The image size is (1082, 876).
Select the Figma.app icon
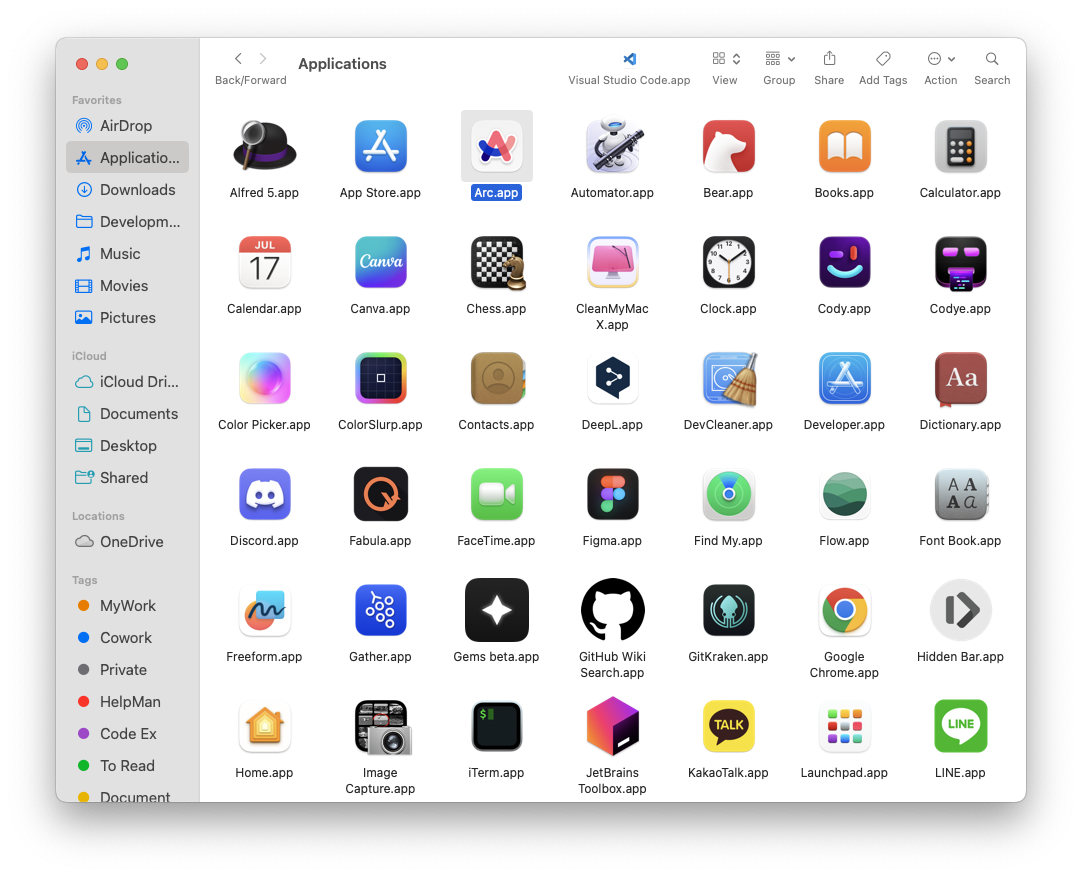click(x=612, y=494)
